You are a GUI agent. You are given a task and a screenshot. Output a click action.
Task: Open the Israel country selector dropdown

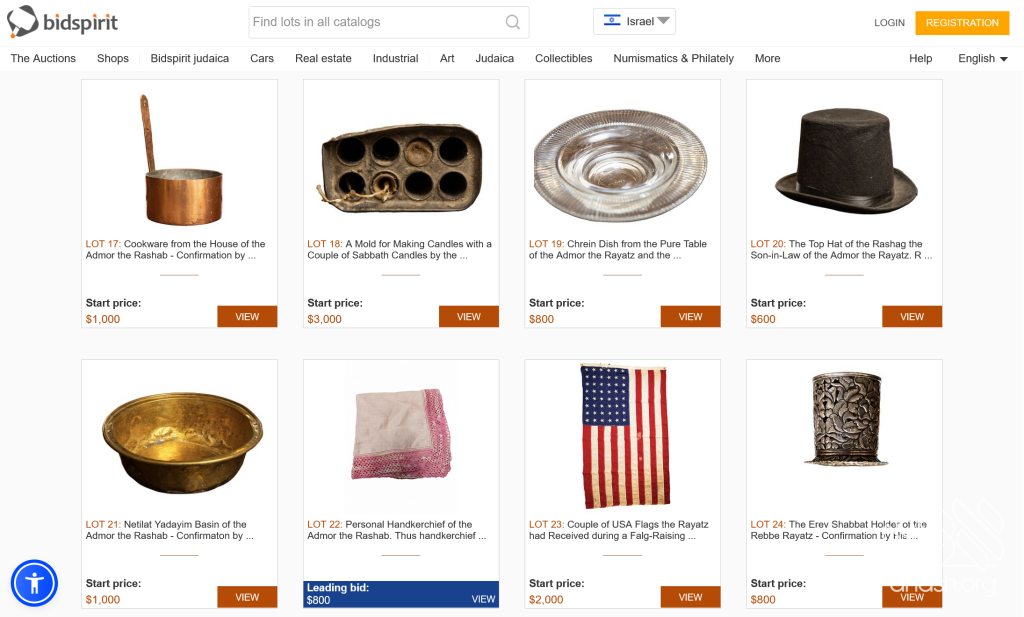634,21
